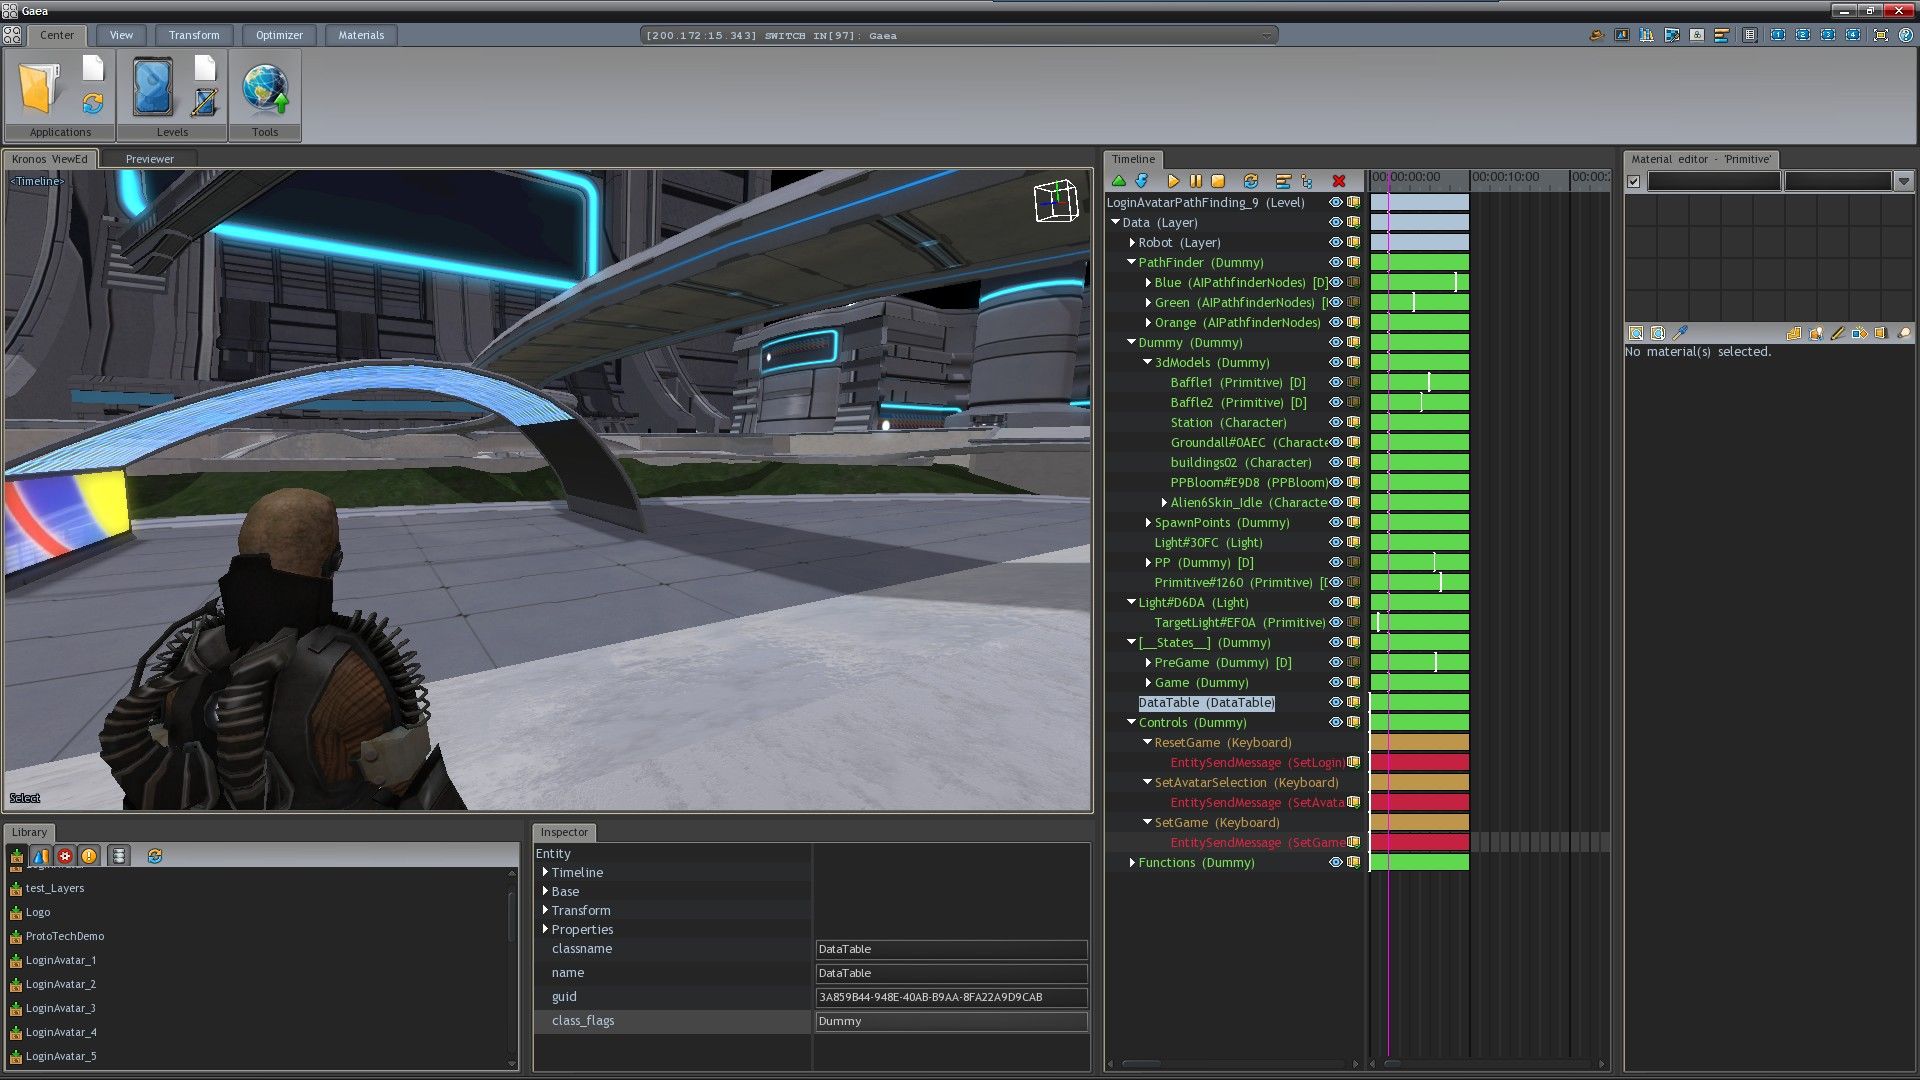Click the Tools globe icon
Image resolution: width=1920 pixels, height=1080 pixels.
pos(265,88)
